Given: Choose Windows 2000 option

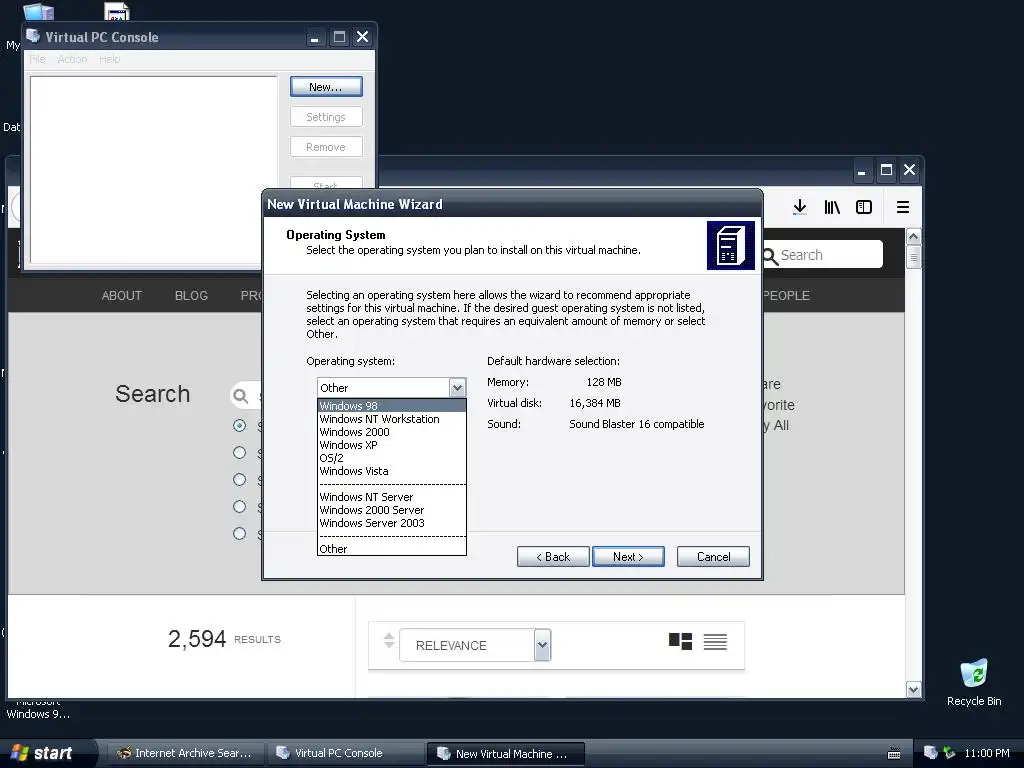Looking at the screenshot, I should [x=392, y=432].
